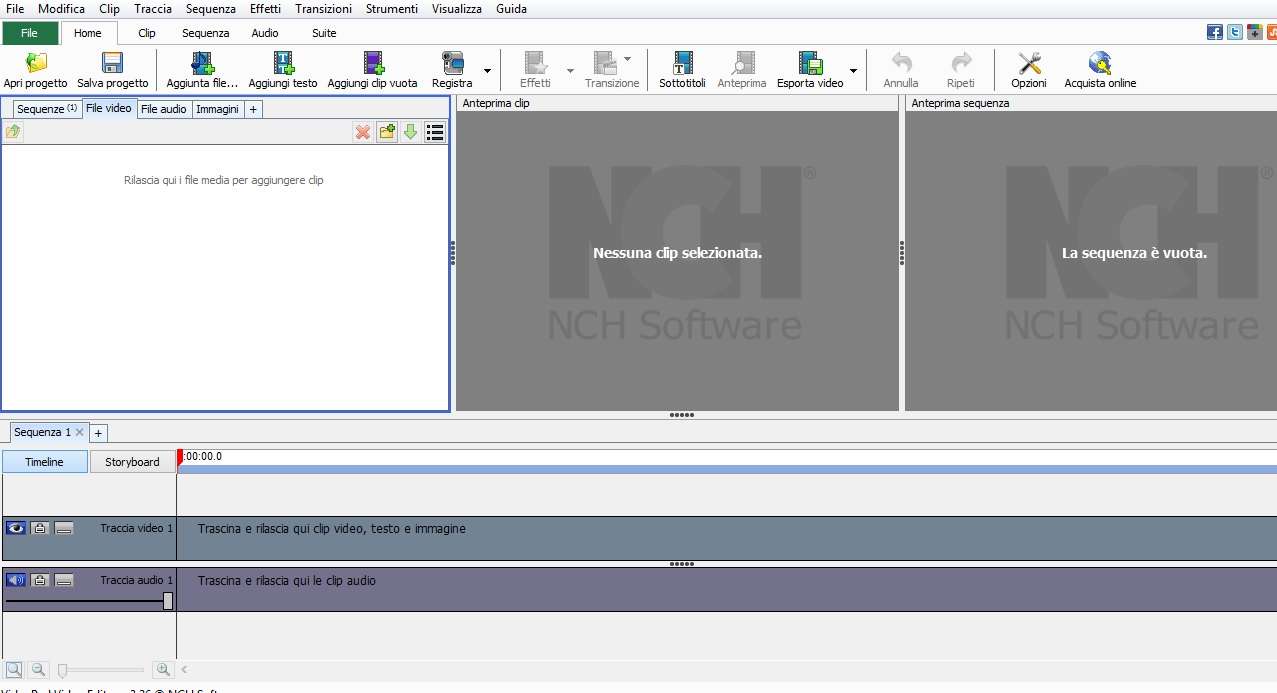
Task: Mute Traccia audio 1 with speaker icon
Action: click(16, 580)
